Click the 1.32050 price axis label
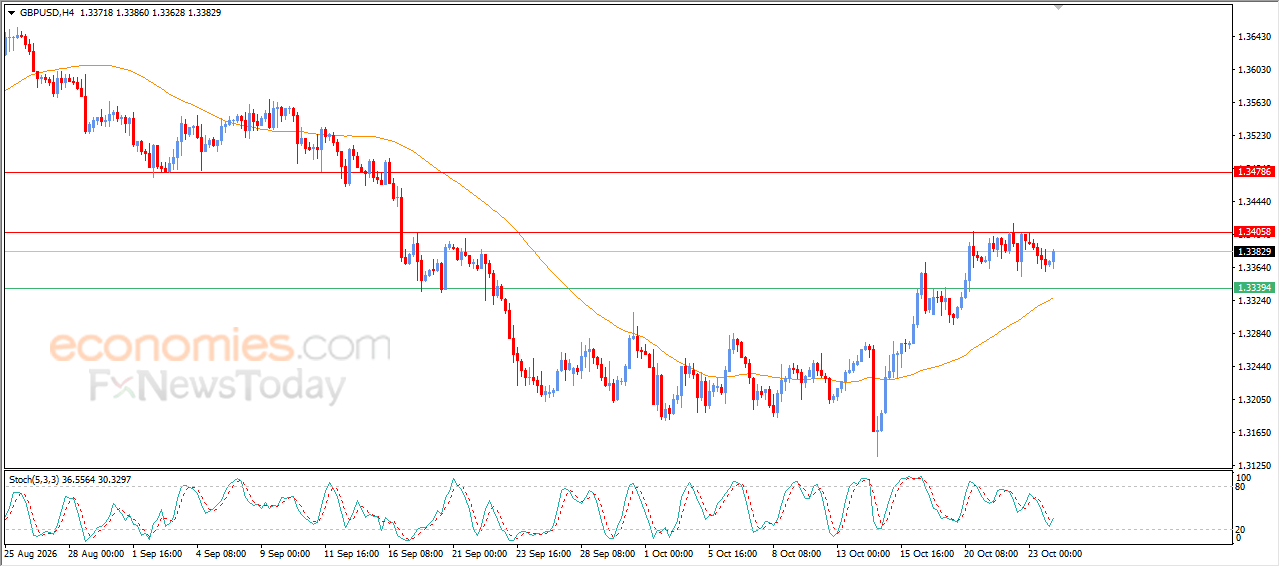1280x567 pixels. click(1254, 400)
